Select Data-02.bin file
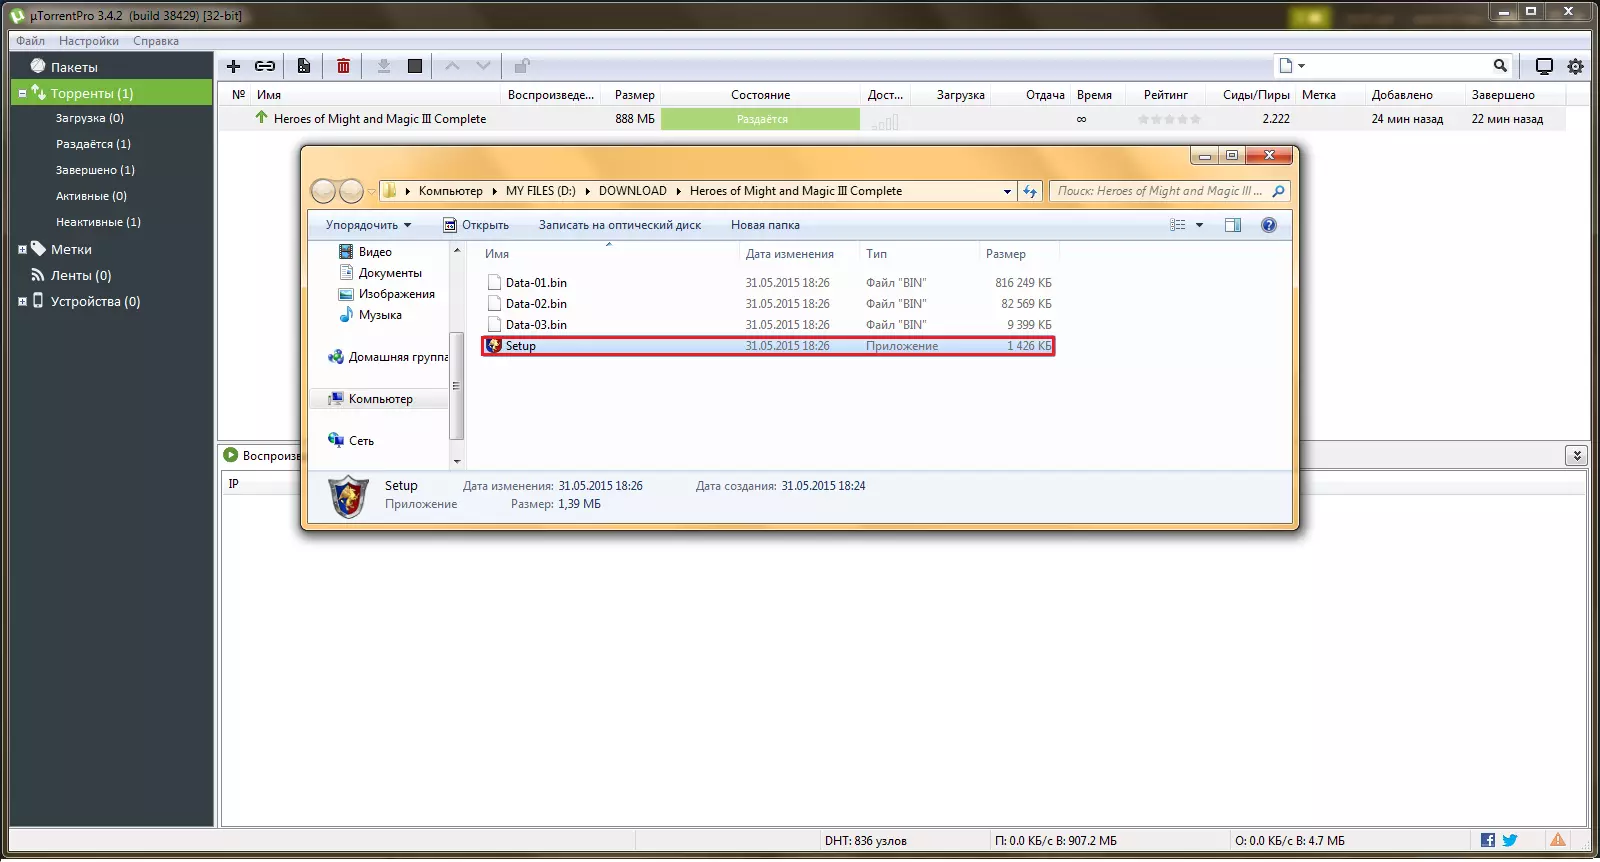The width and height of the screenshot is (1600, 862). (x=767, y=304)
